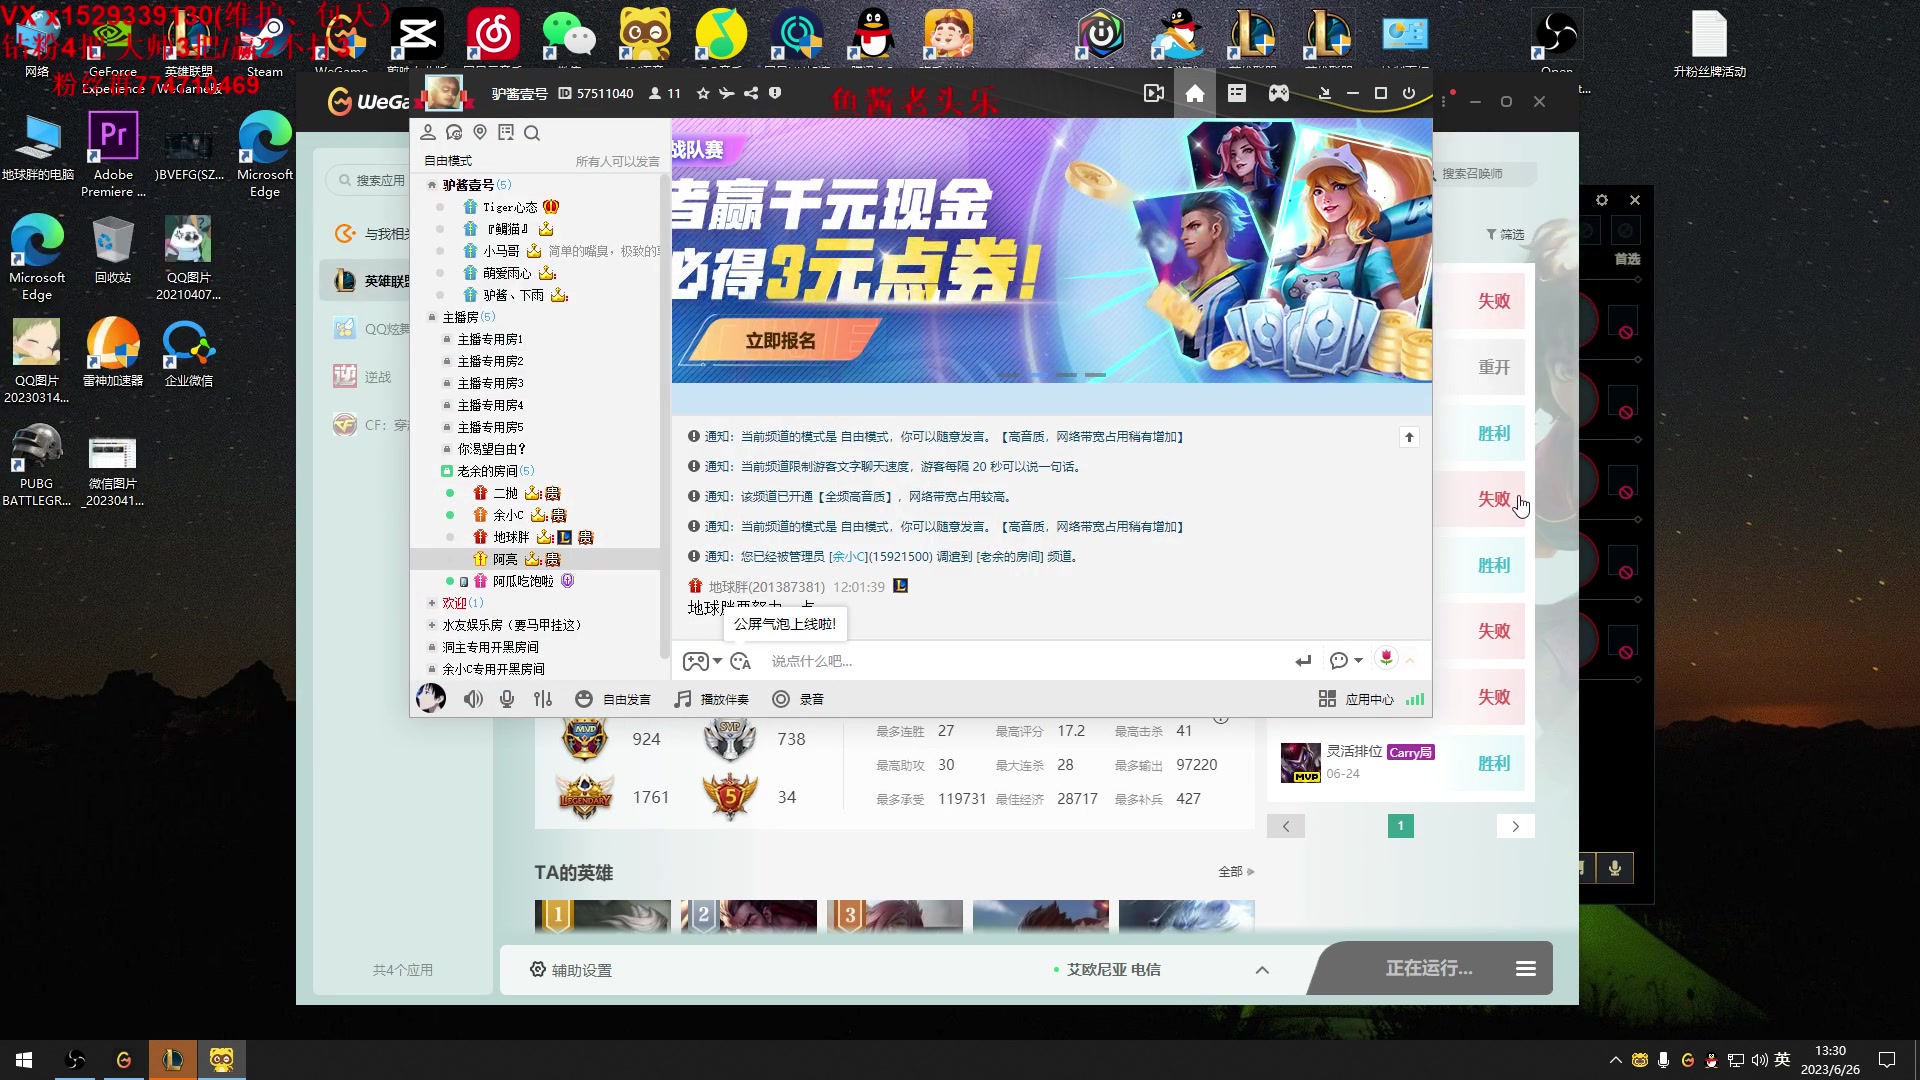The image size is (1920, 1080).
Task: Open the home tab in the voice channel window
Action: point(1195,94)
